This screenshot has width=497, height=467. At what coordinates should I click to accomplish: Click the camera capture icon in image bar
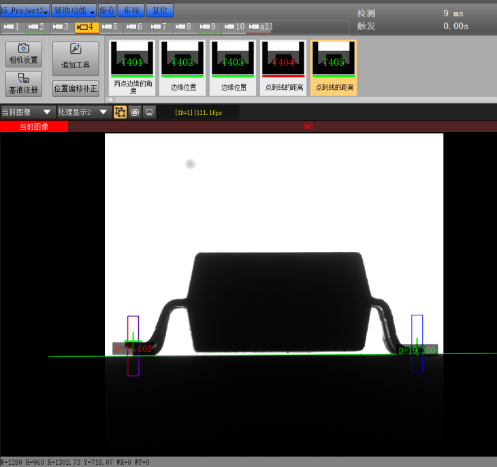pyautogui.click(x=135, y=112)
